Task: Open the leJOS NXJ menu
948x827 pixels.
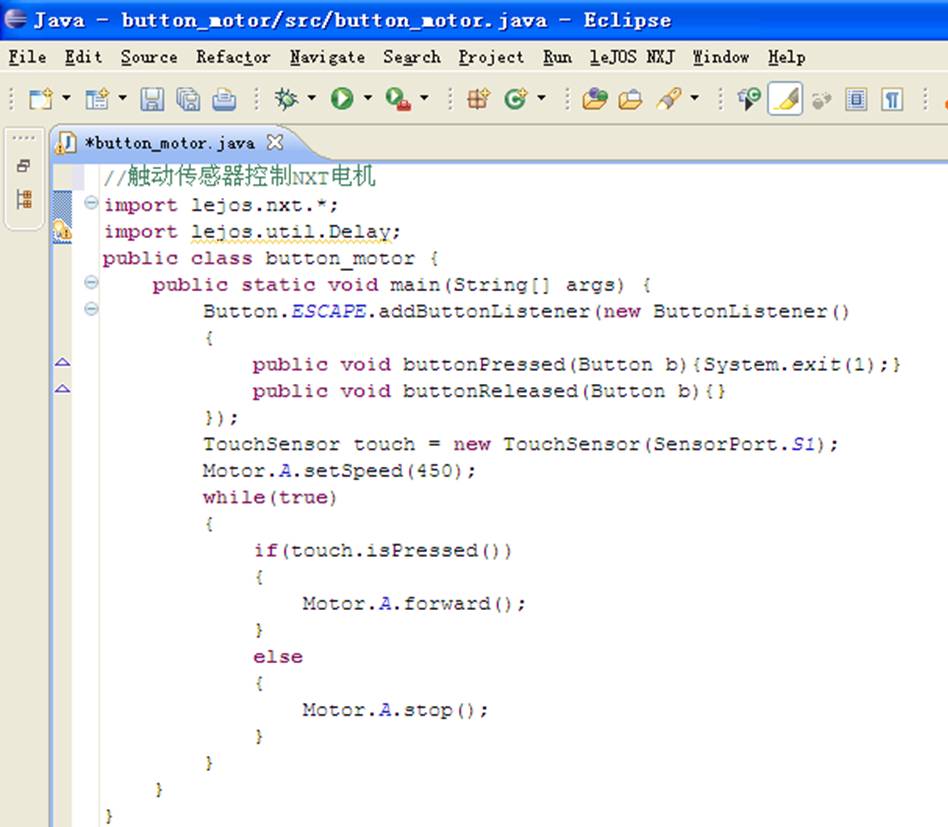Action: (632, 57)
